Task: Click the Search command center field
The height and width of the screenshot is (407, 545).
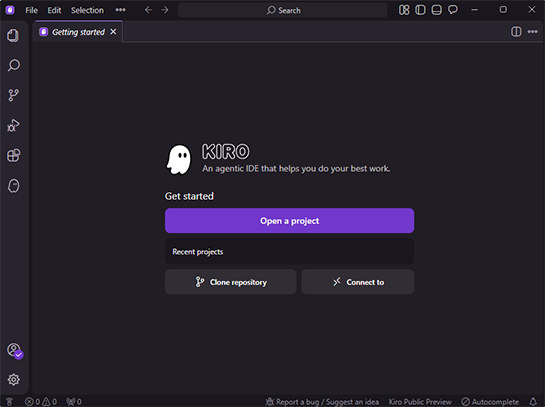Action: click(x=283, y=10)
